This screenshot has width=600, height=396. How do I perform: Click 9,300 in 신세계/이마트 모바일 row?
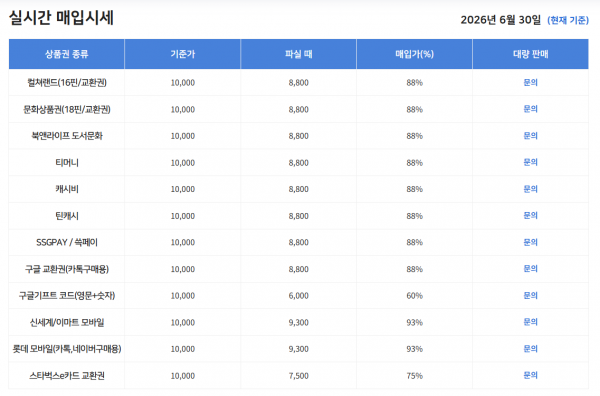tap(298, 323)
